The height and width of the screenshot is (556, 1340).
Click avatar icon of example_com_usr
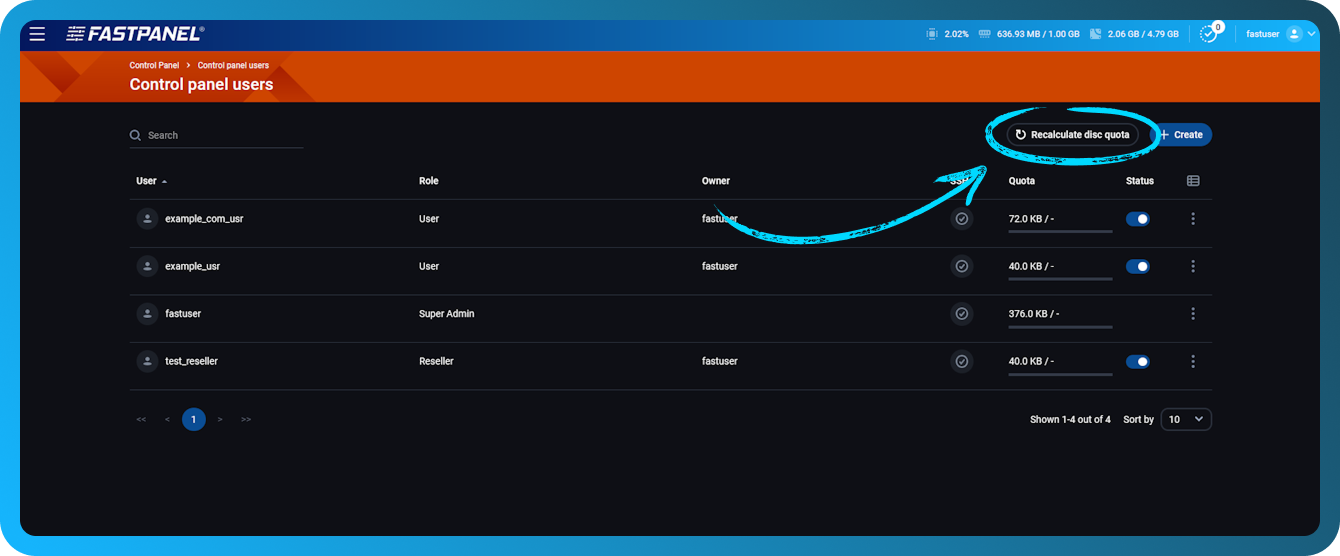147,219
